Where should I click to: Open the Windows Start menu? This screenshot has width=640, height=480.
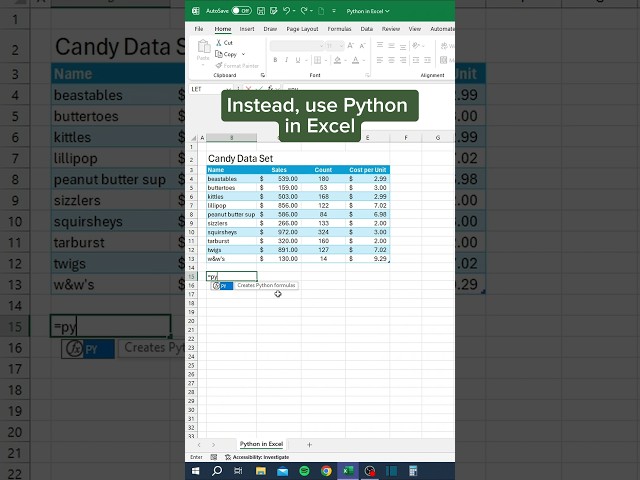(x=196, y=471)
